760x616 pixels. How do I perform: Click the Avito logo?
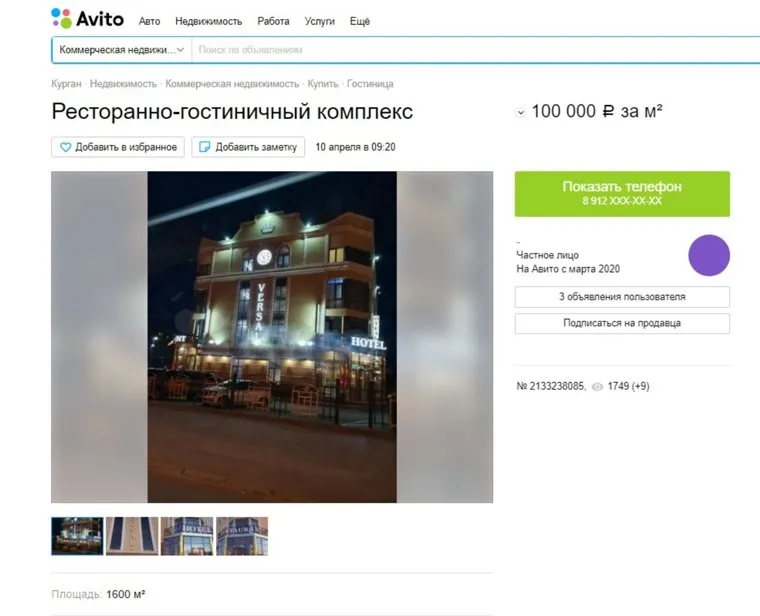click(x=87, y=19)
